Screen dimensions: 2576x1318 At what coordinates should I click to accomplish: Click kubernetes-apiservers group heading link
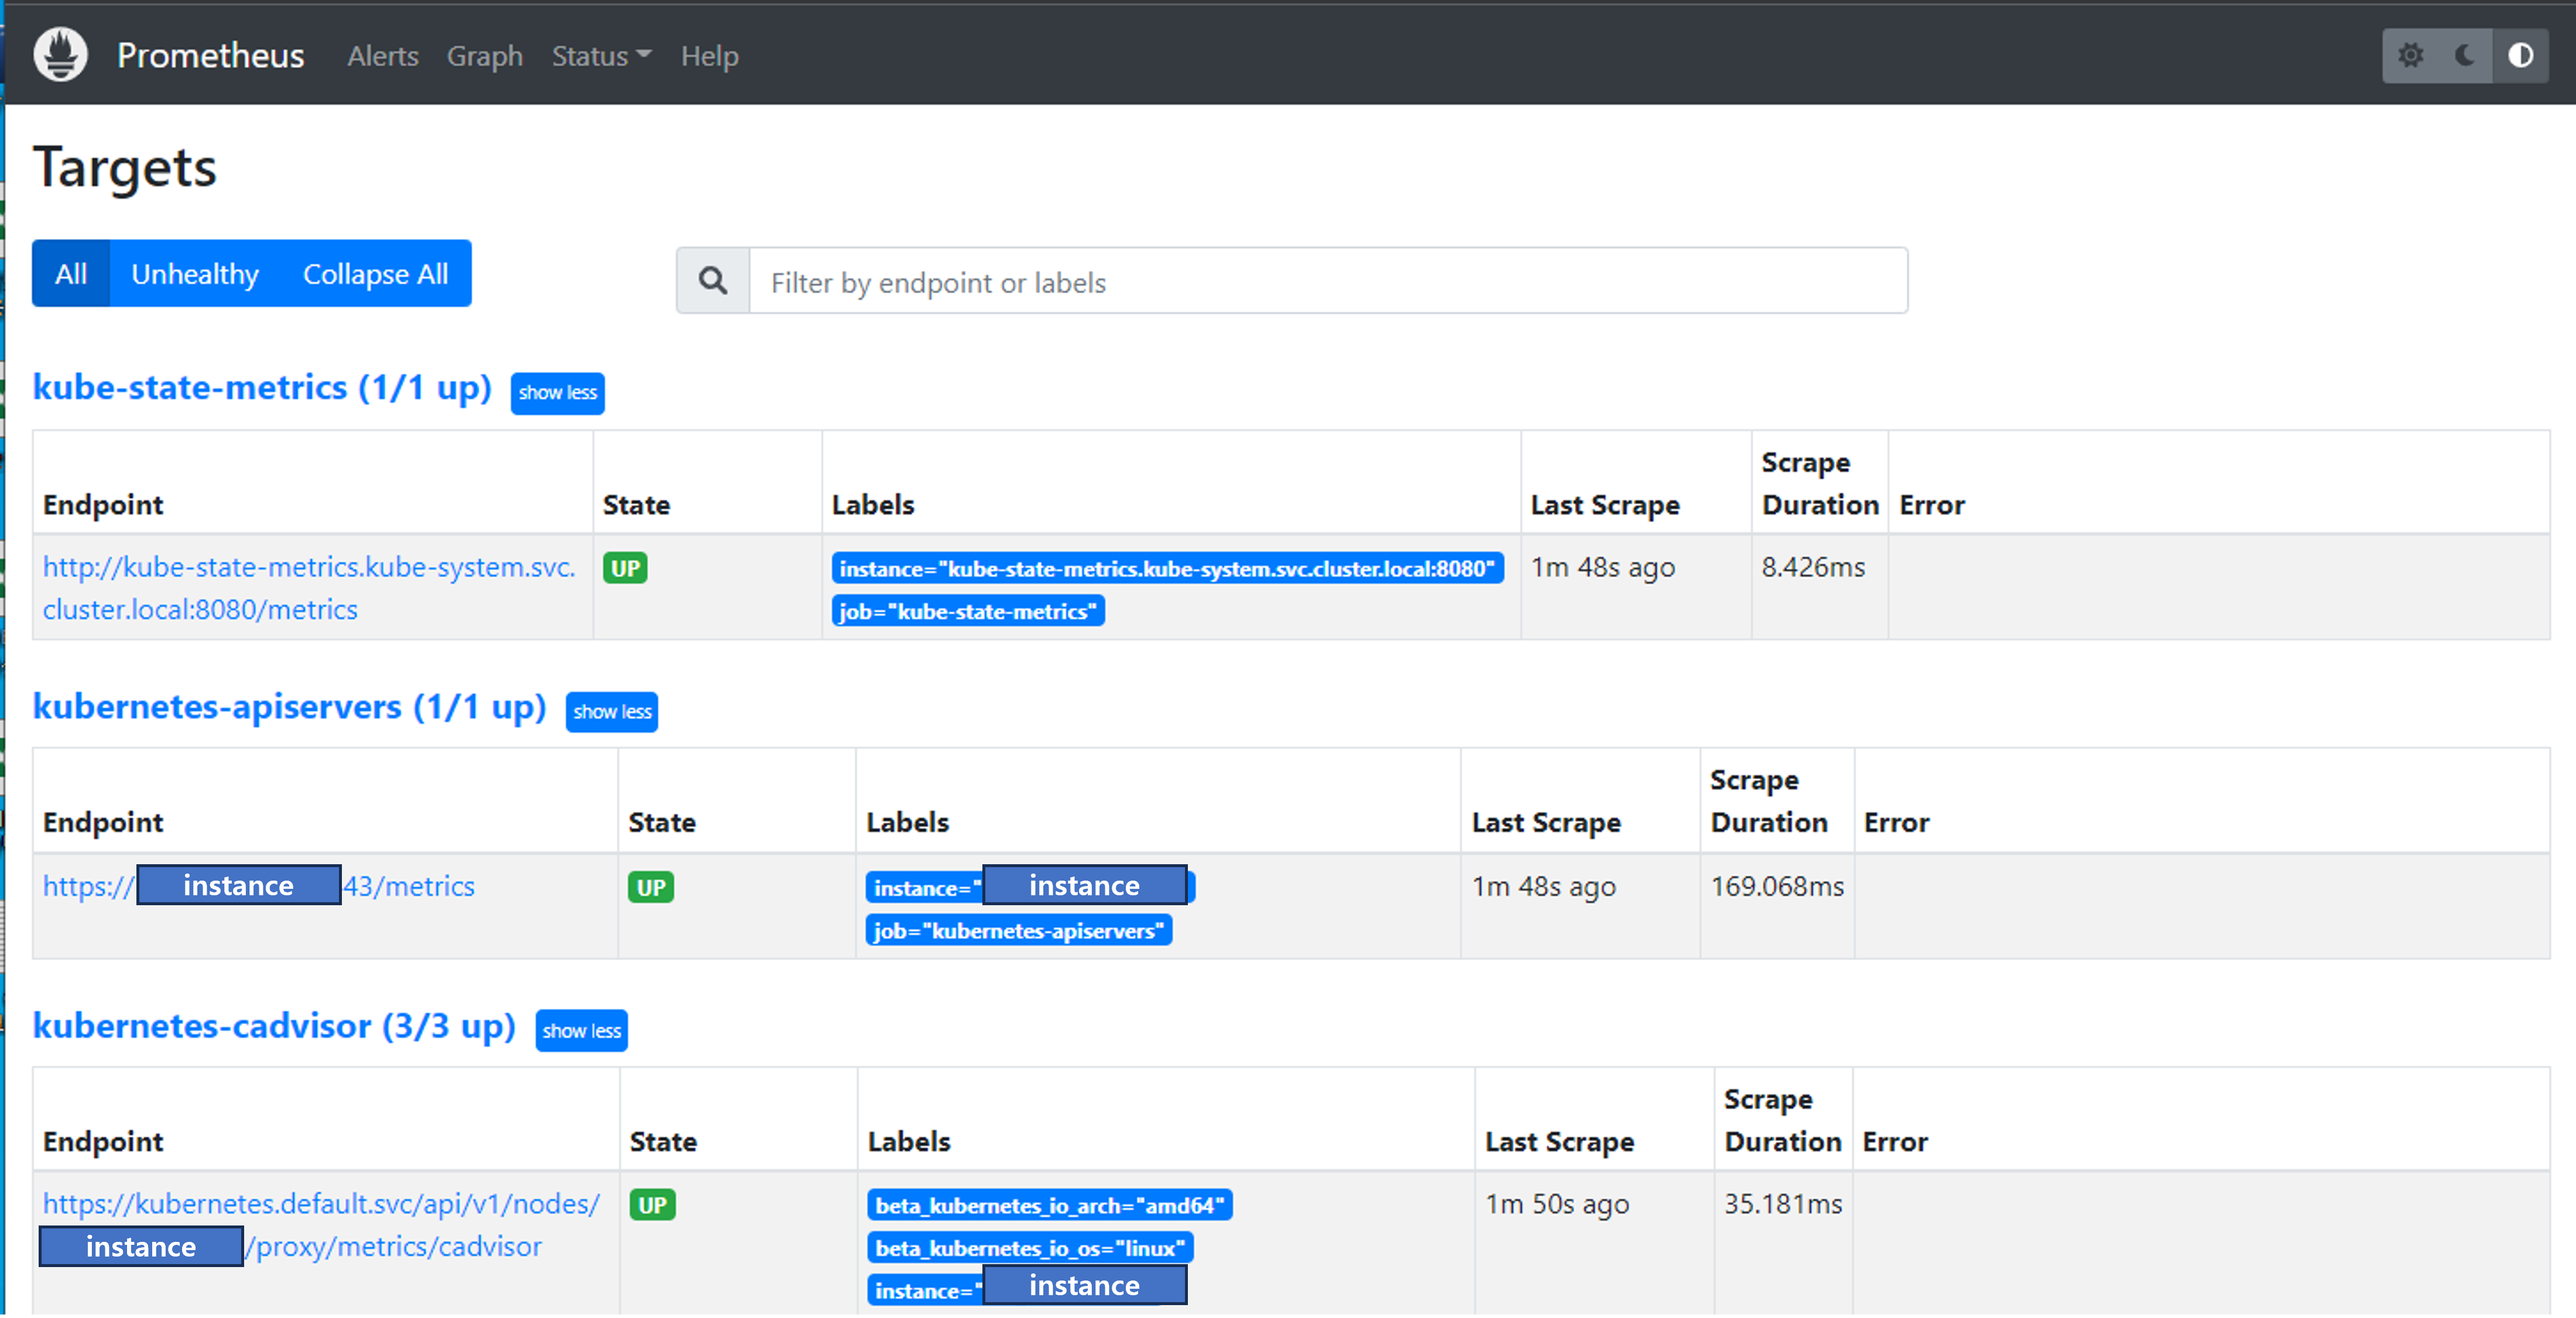(x=289, y=707)
